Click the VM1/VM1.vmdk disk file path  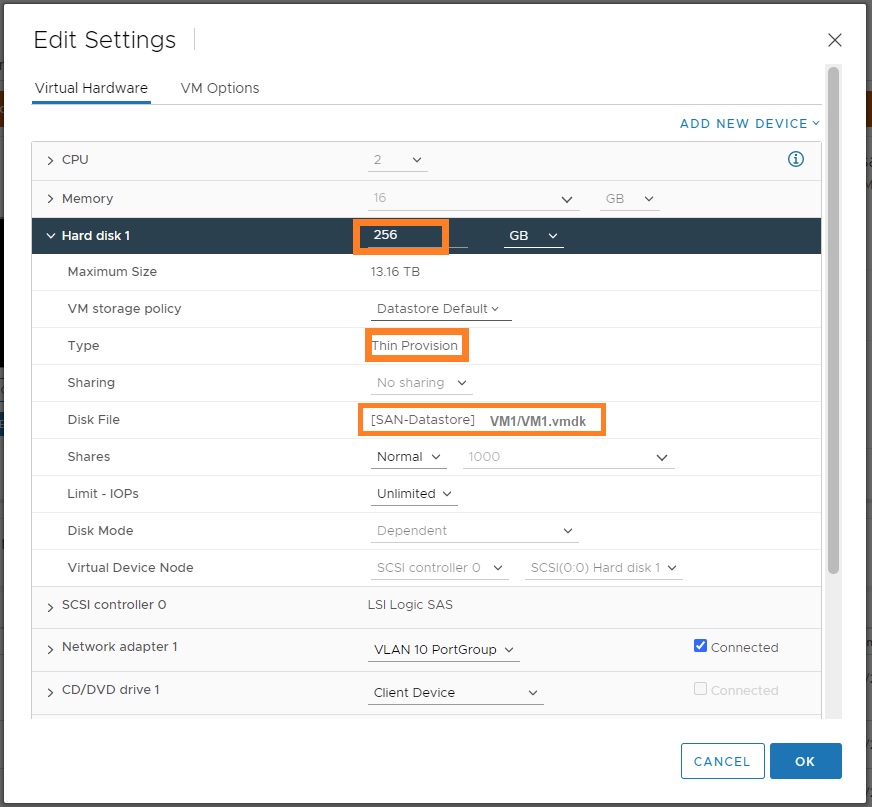point(538,421)
